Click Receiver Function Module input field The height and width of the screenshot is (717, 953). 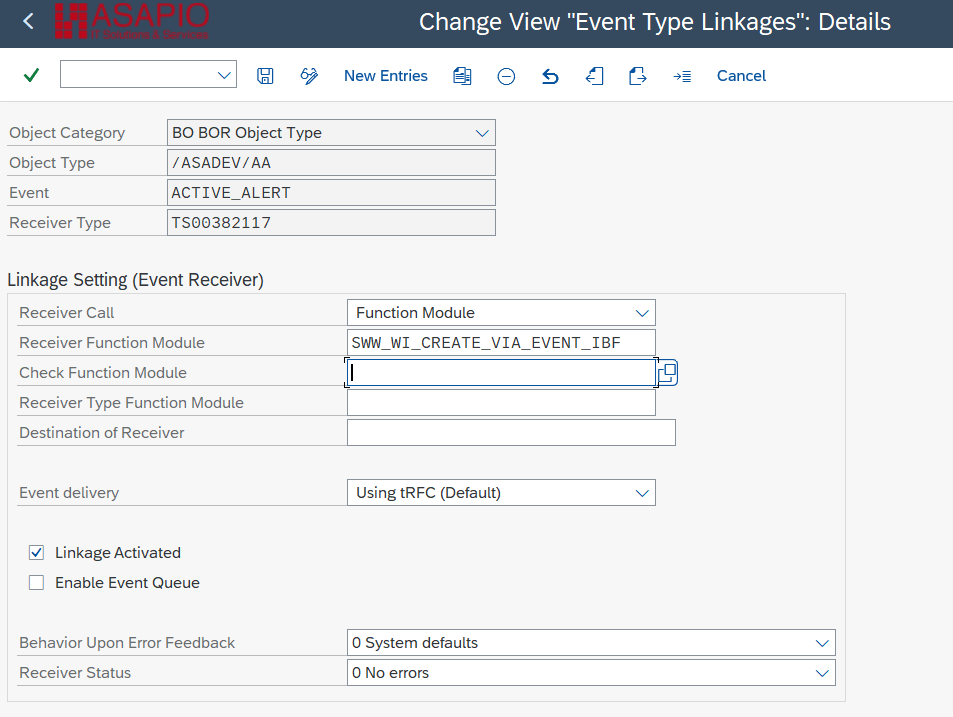[501, 343]
